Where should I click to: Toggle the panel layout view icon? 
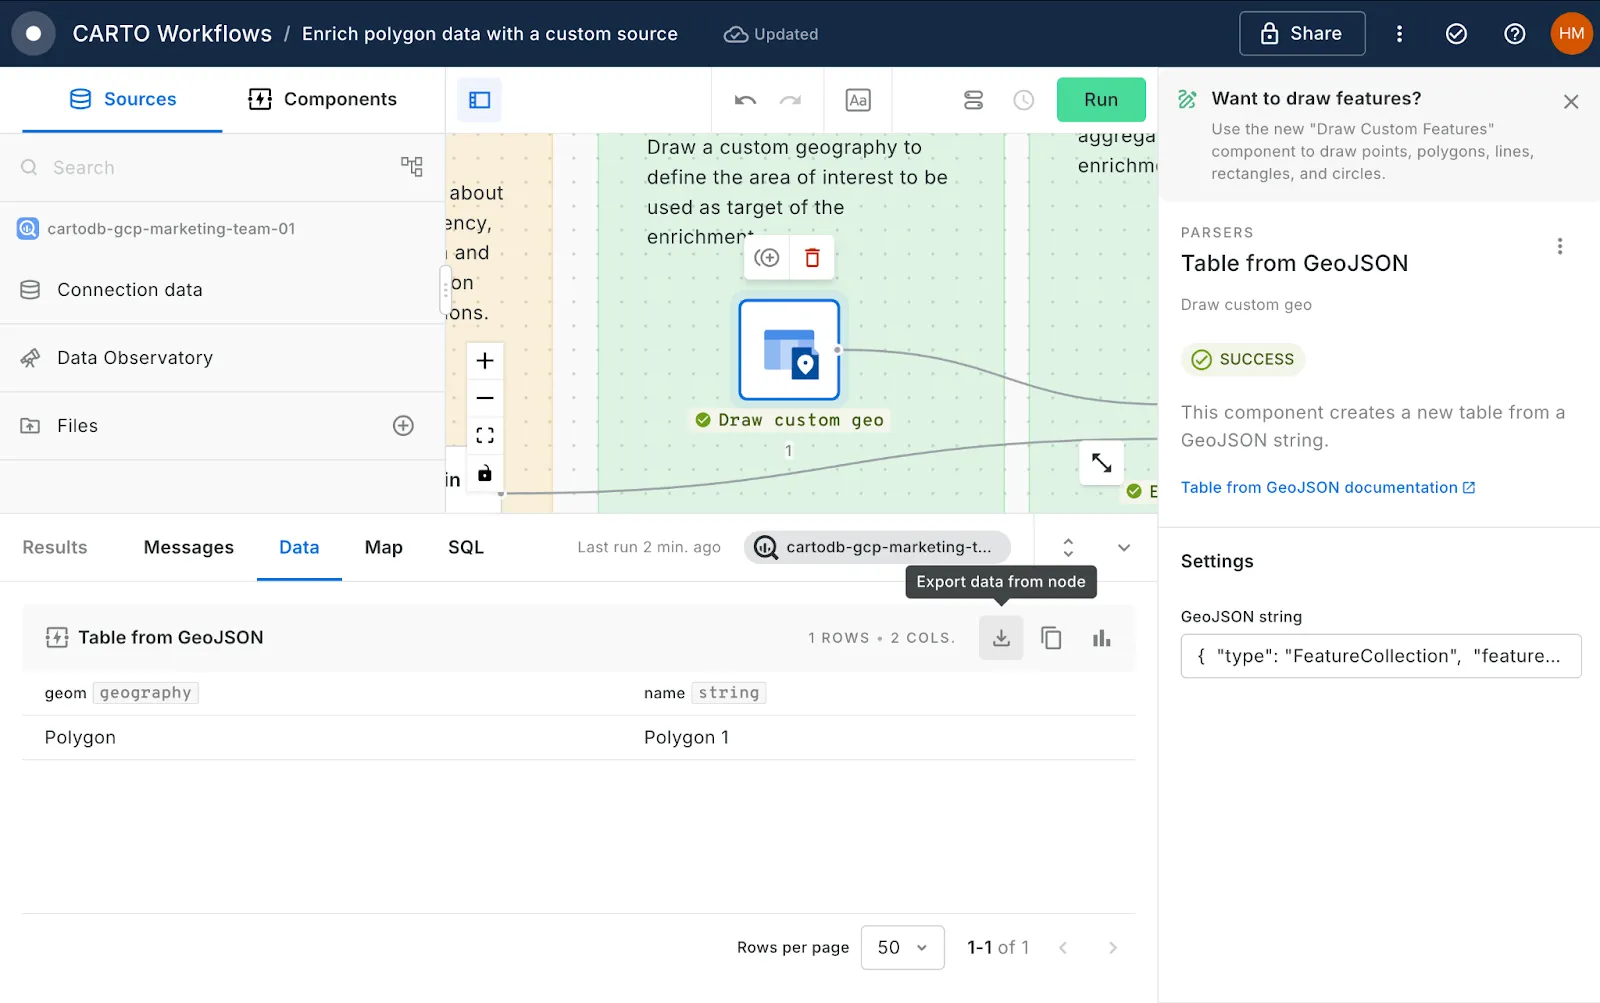point(478,100)
